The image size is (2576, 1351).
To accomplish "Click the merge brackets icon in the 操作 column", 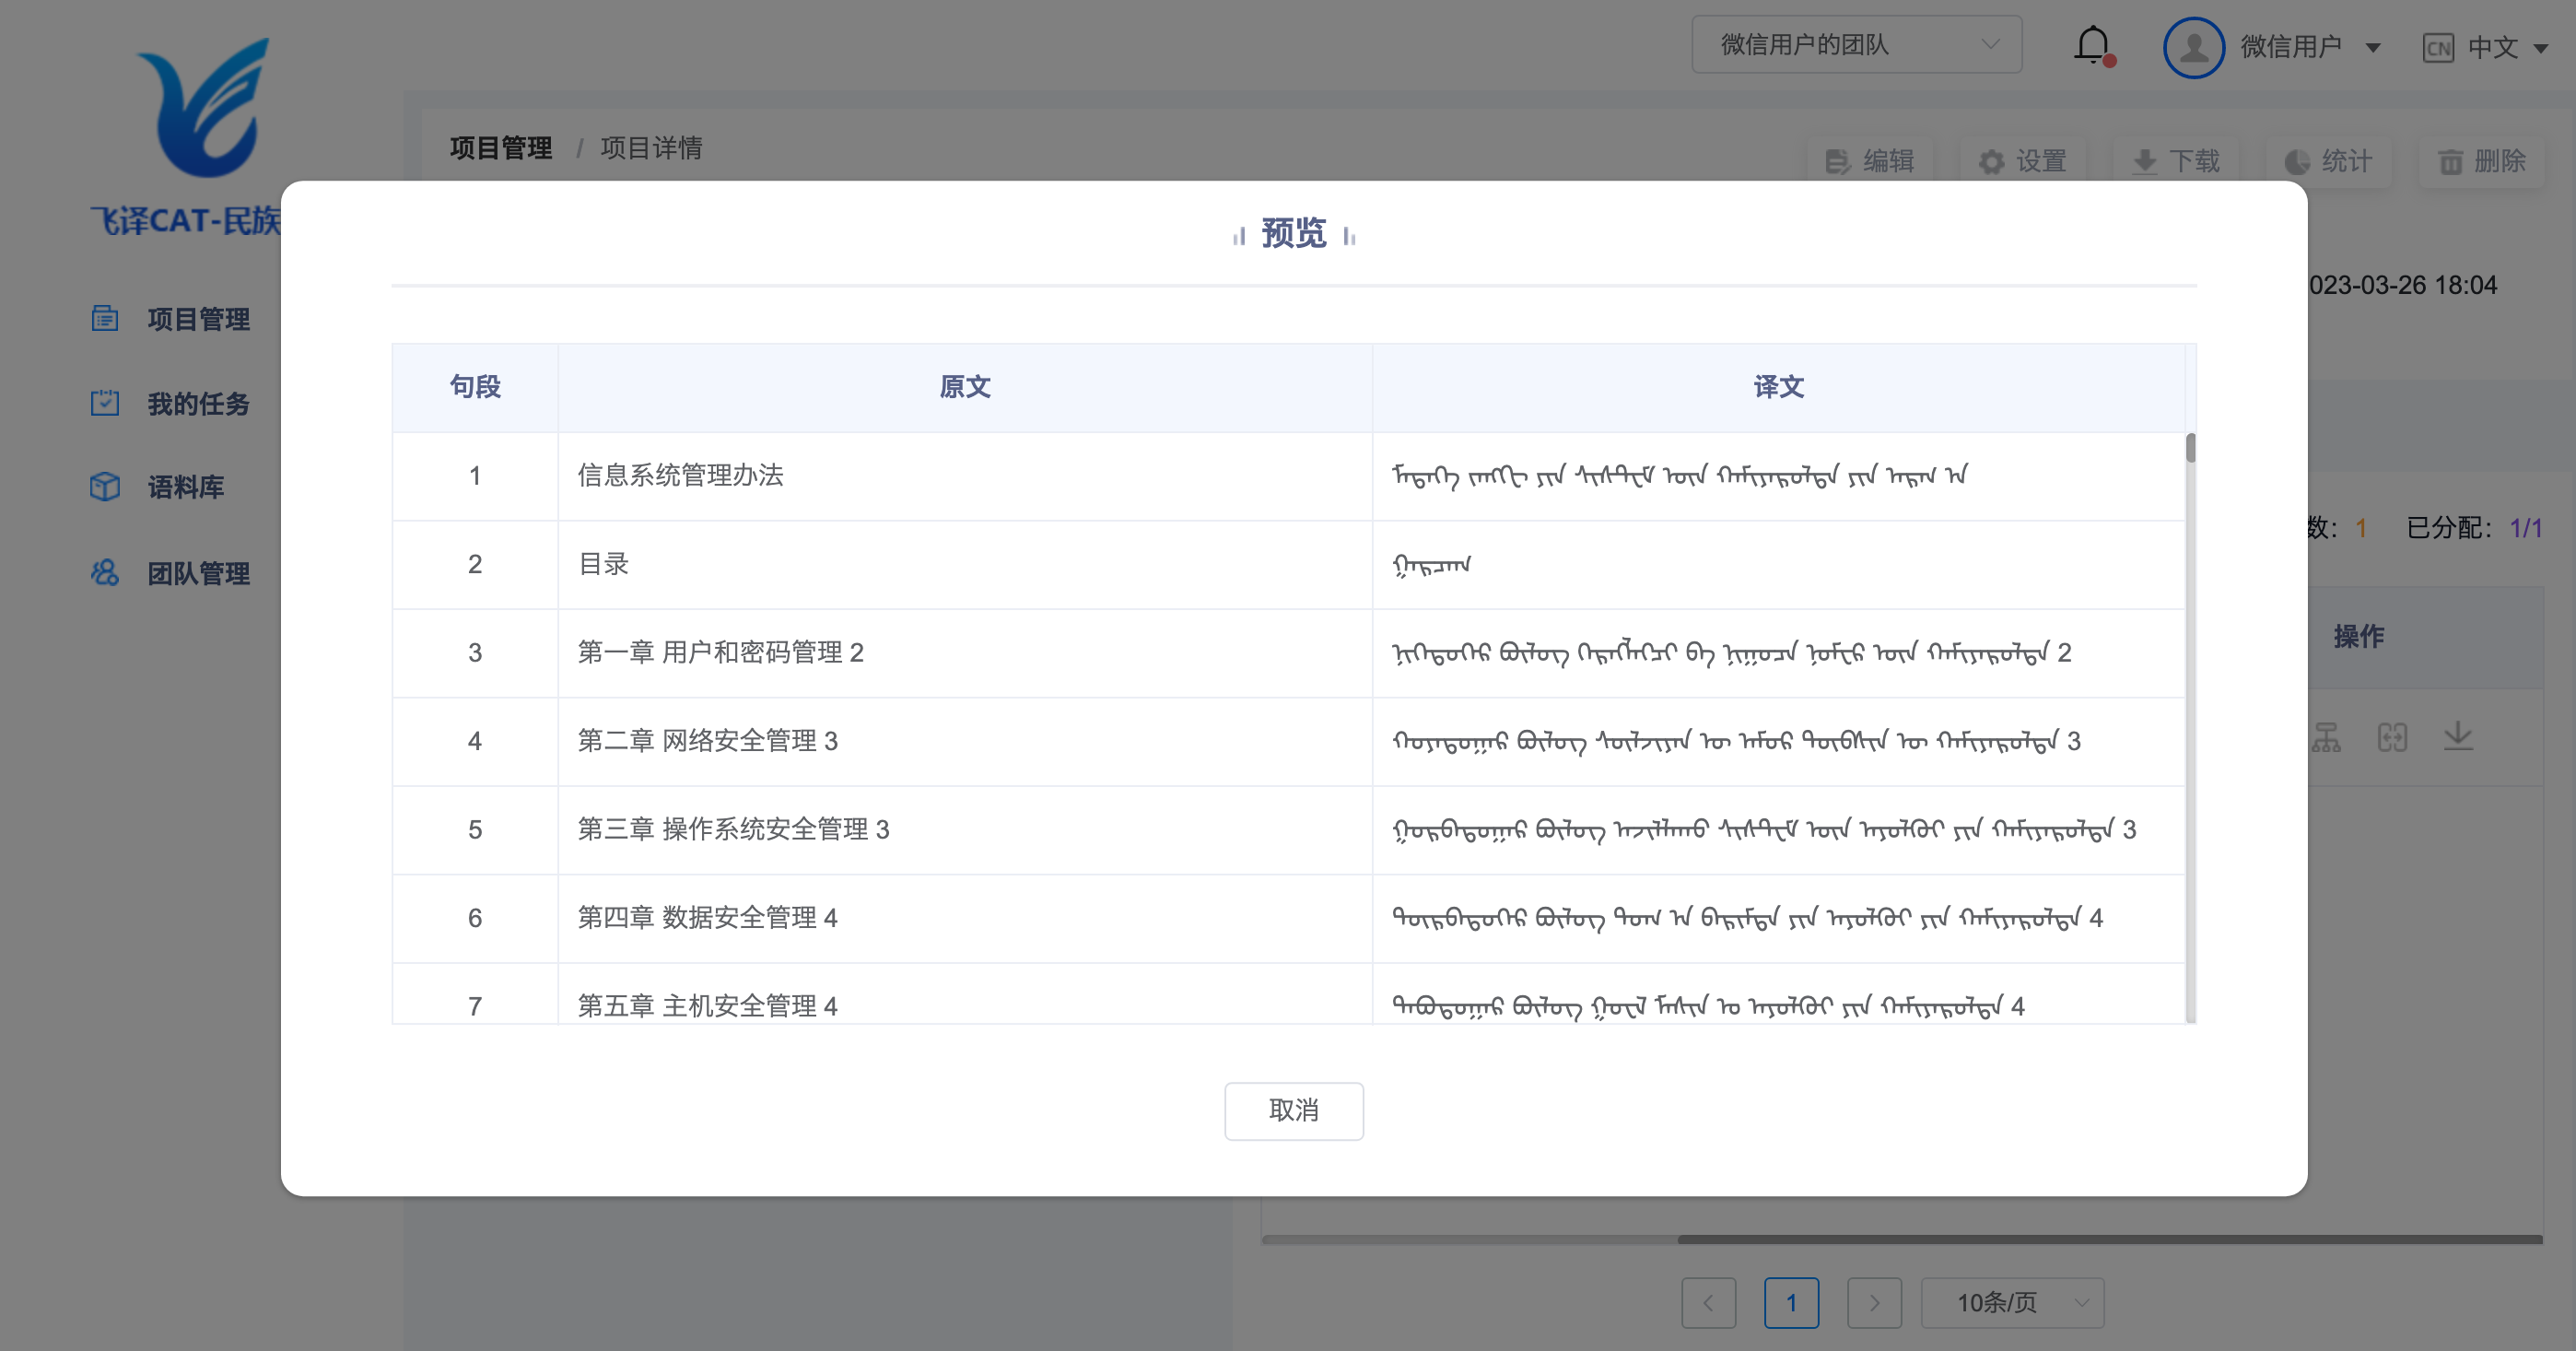I will pyautogui.click(x=2392, y=737).
